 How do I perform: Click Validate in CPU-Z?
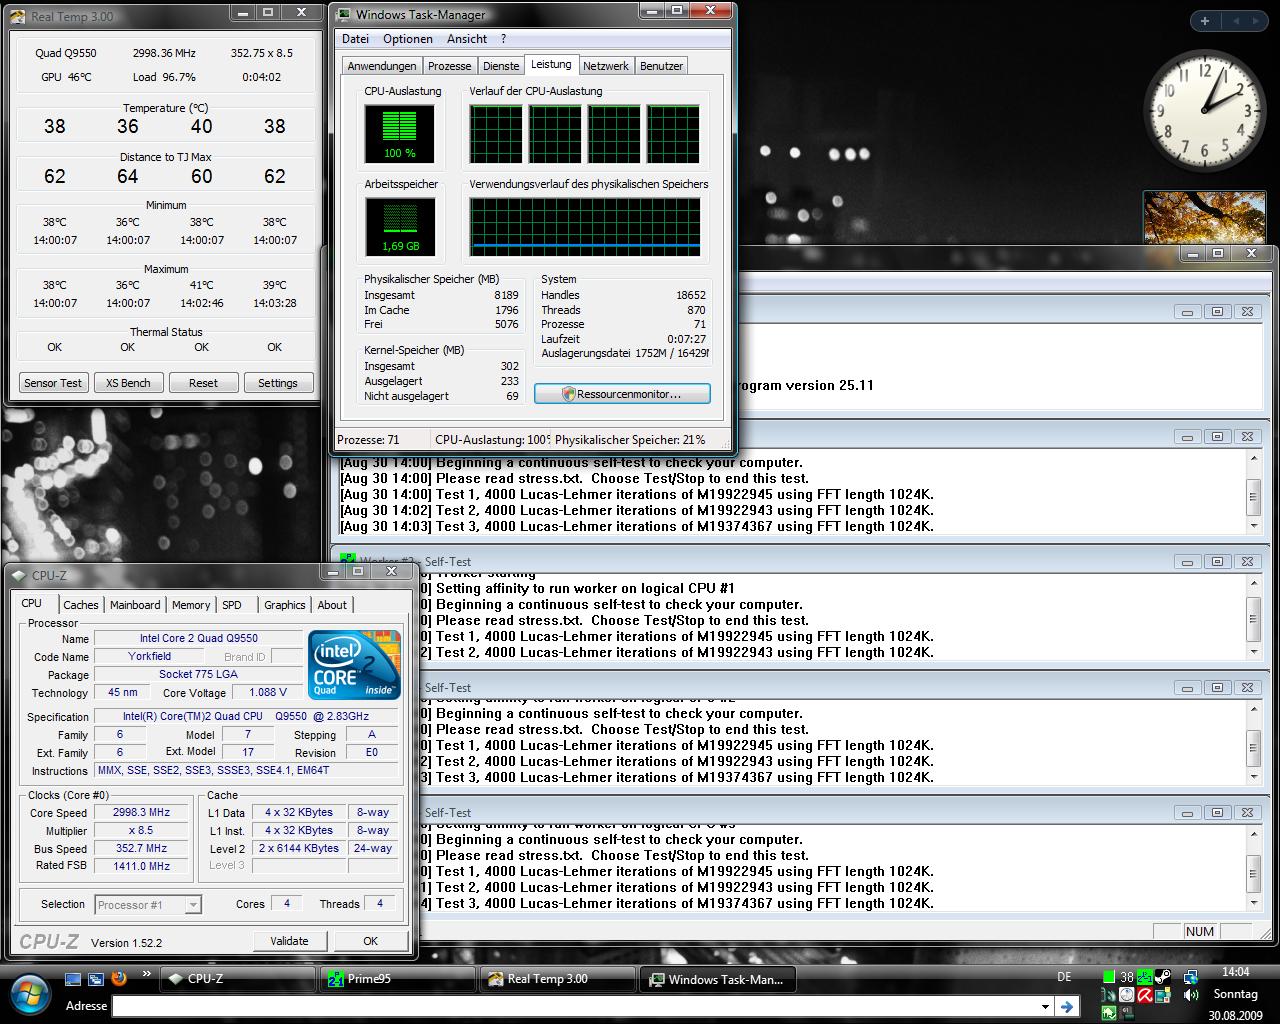[x=289, y=941]
